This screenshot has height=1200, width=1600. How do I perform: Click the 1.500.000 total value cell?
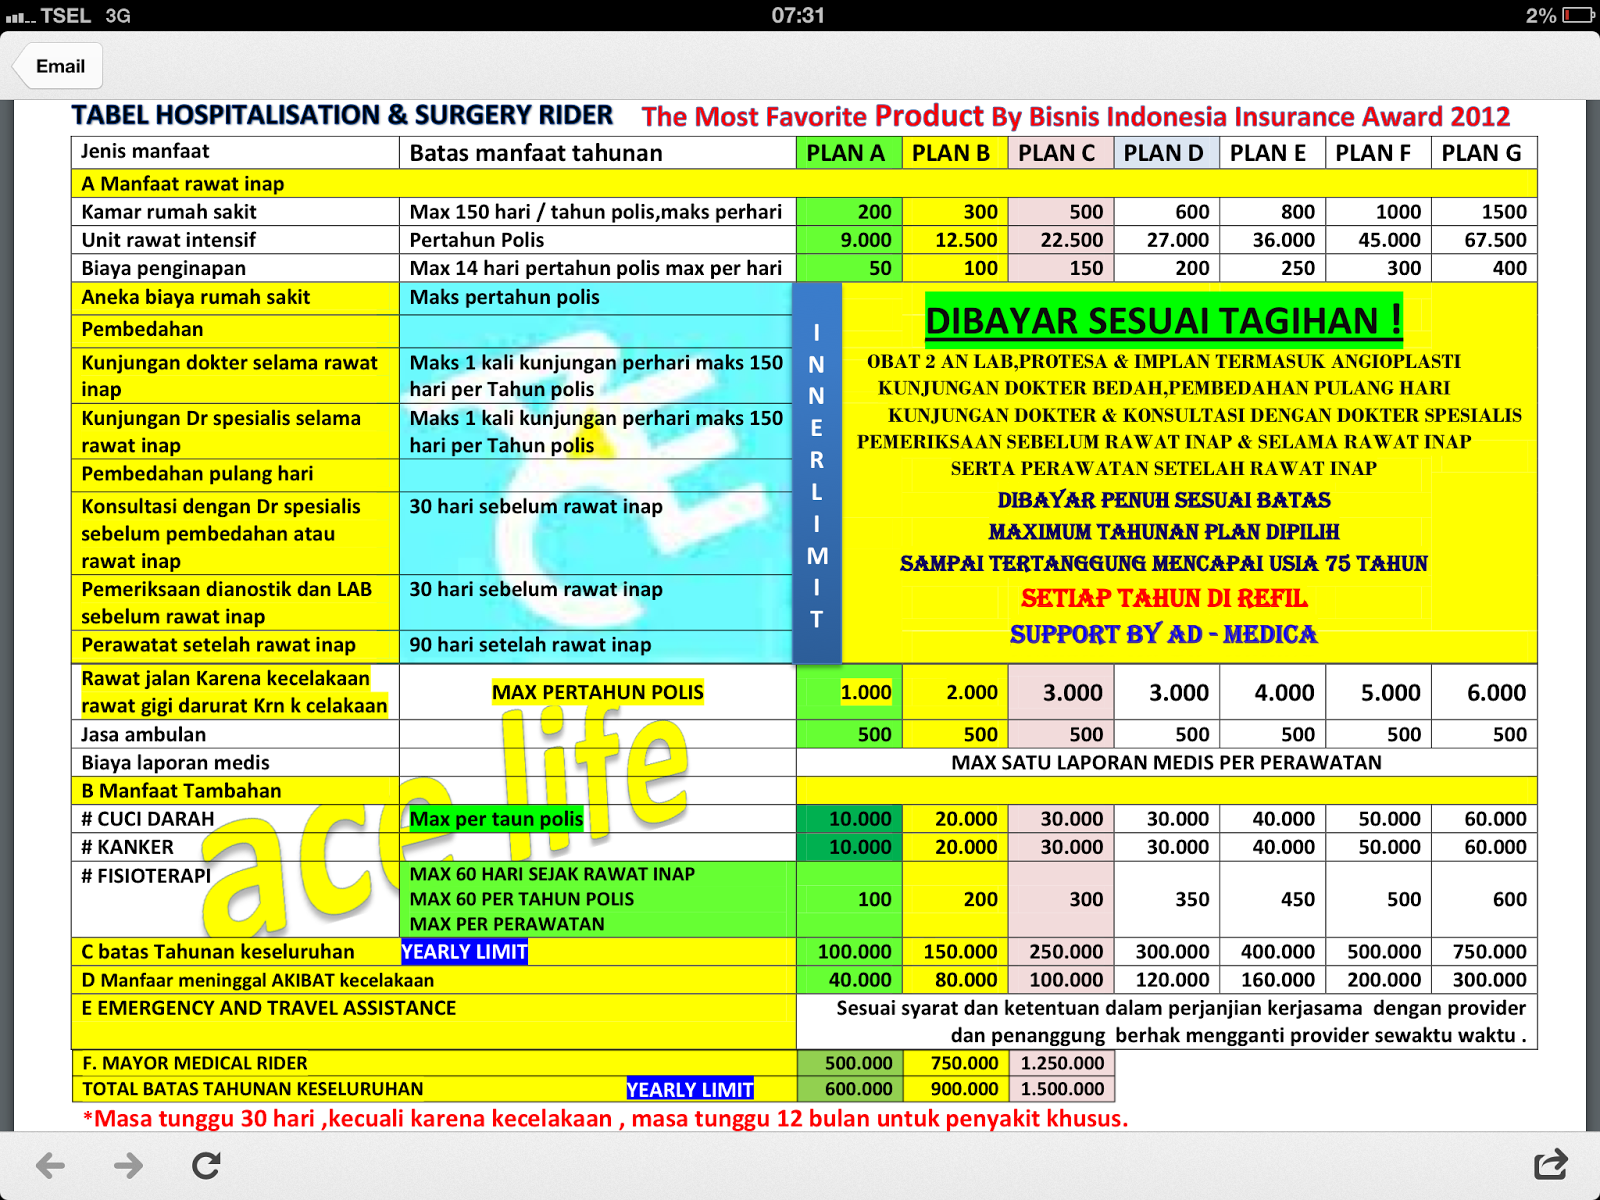[1061, 1089]
